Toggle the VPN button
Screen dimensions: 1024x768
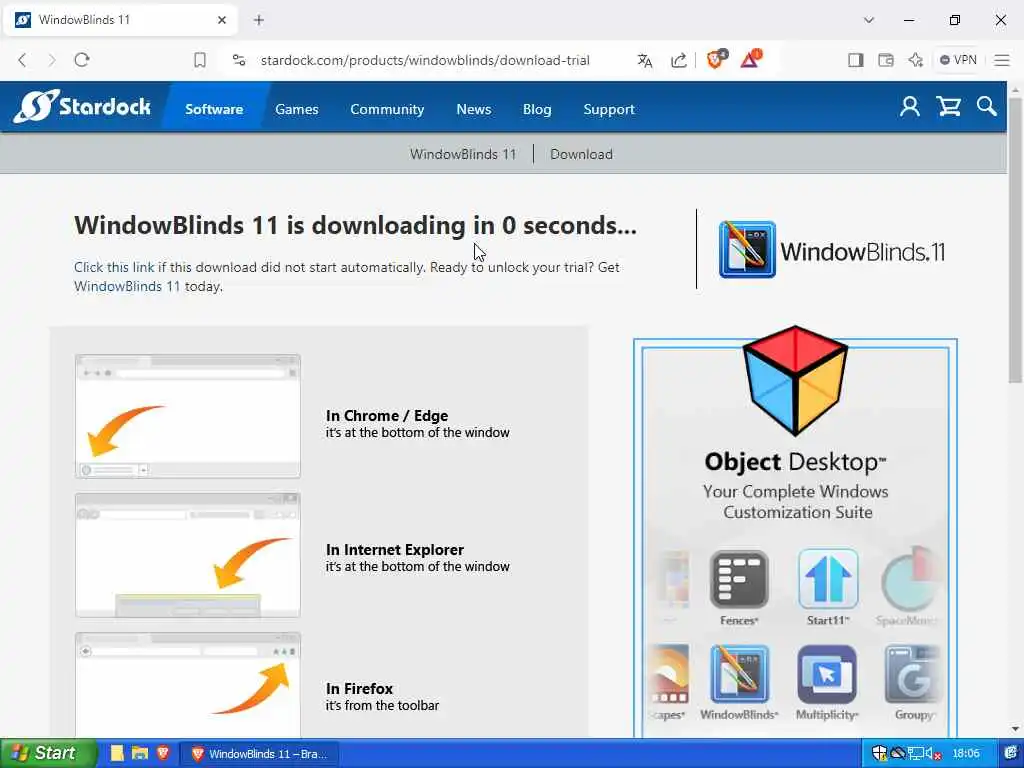958,60
